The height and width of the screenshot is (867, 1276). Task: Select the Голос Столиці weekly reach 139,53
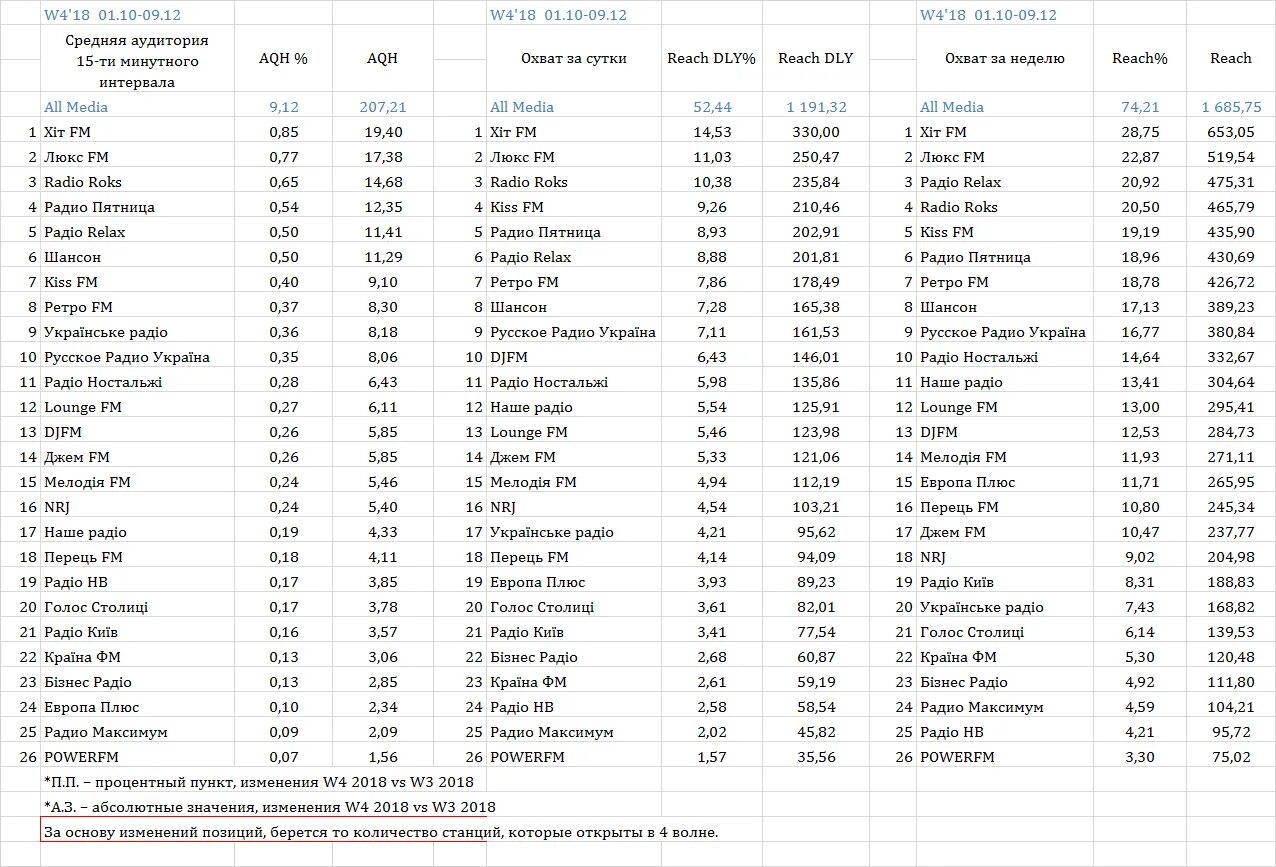tap(1231, 632)
